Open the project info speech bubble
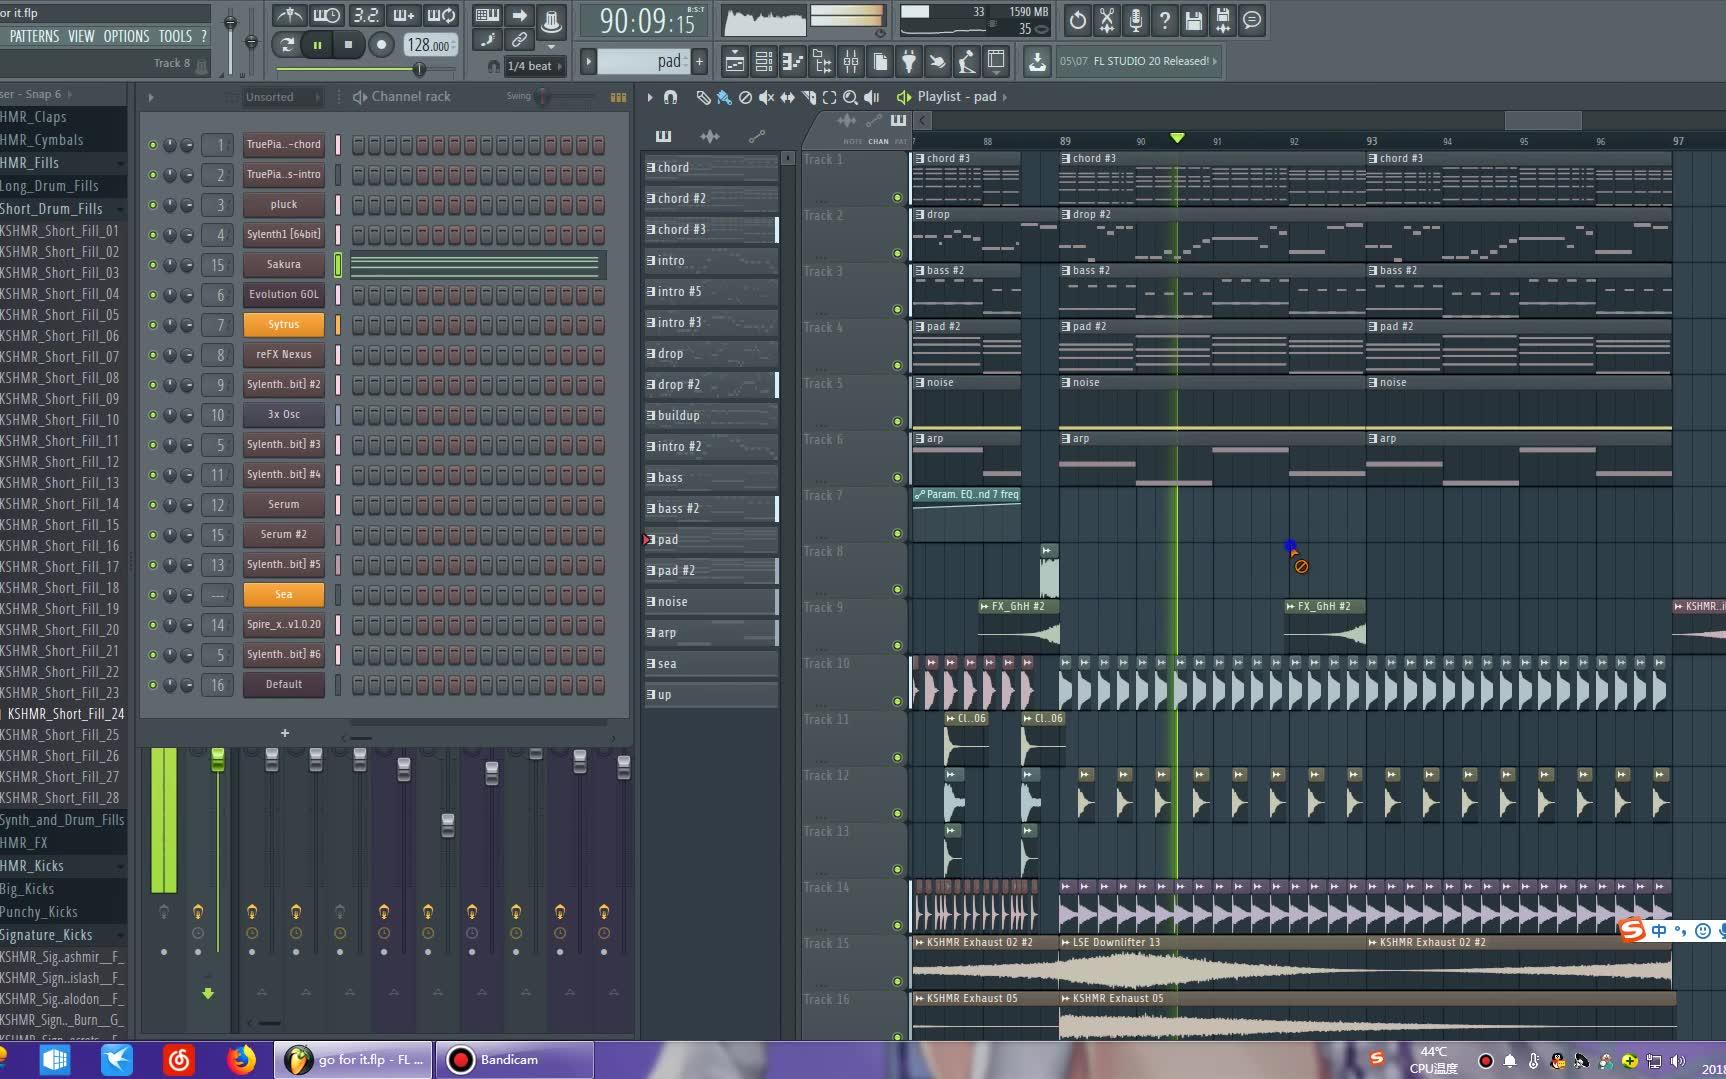1726x1079 pixels. coord(1252,20)
